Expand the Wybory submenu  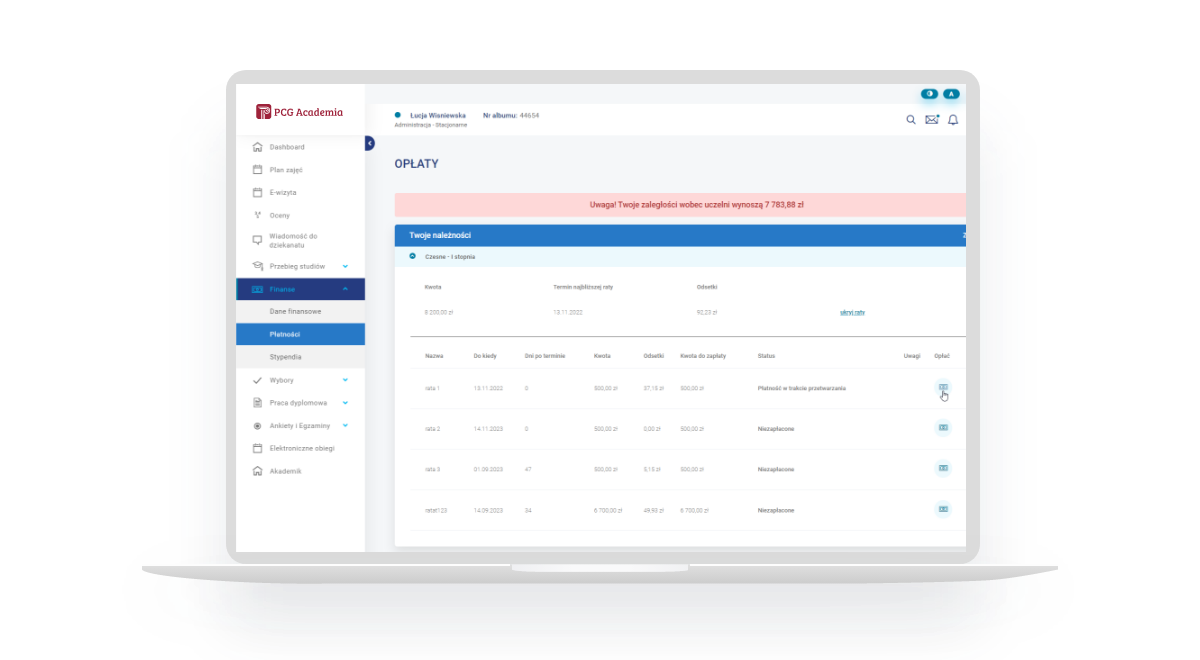pos(345,381)
